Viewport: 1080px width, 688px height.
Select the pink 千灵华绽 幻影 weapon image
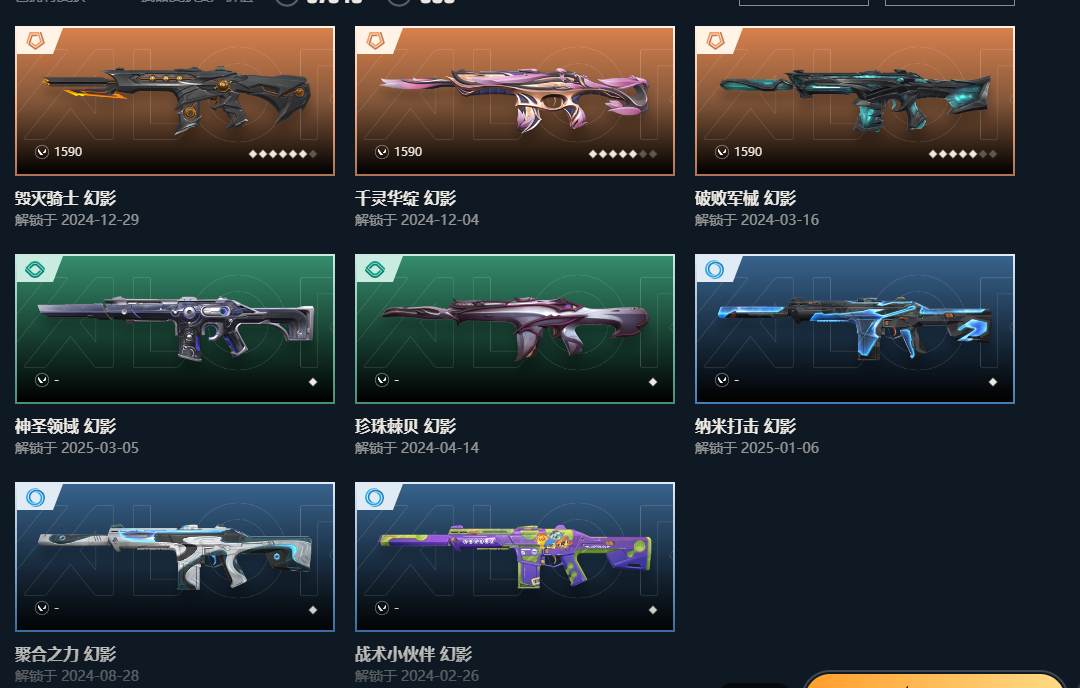click(515, 101)
